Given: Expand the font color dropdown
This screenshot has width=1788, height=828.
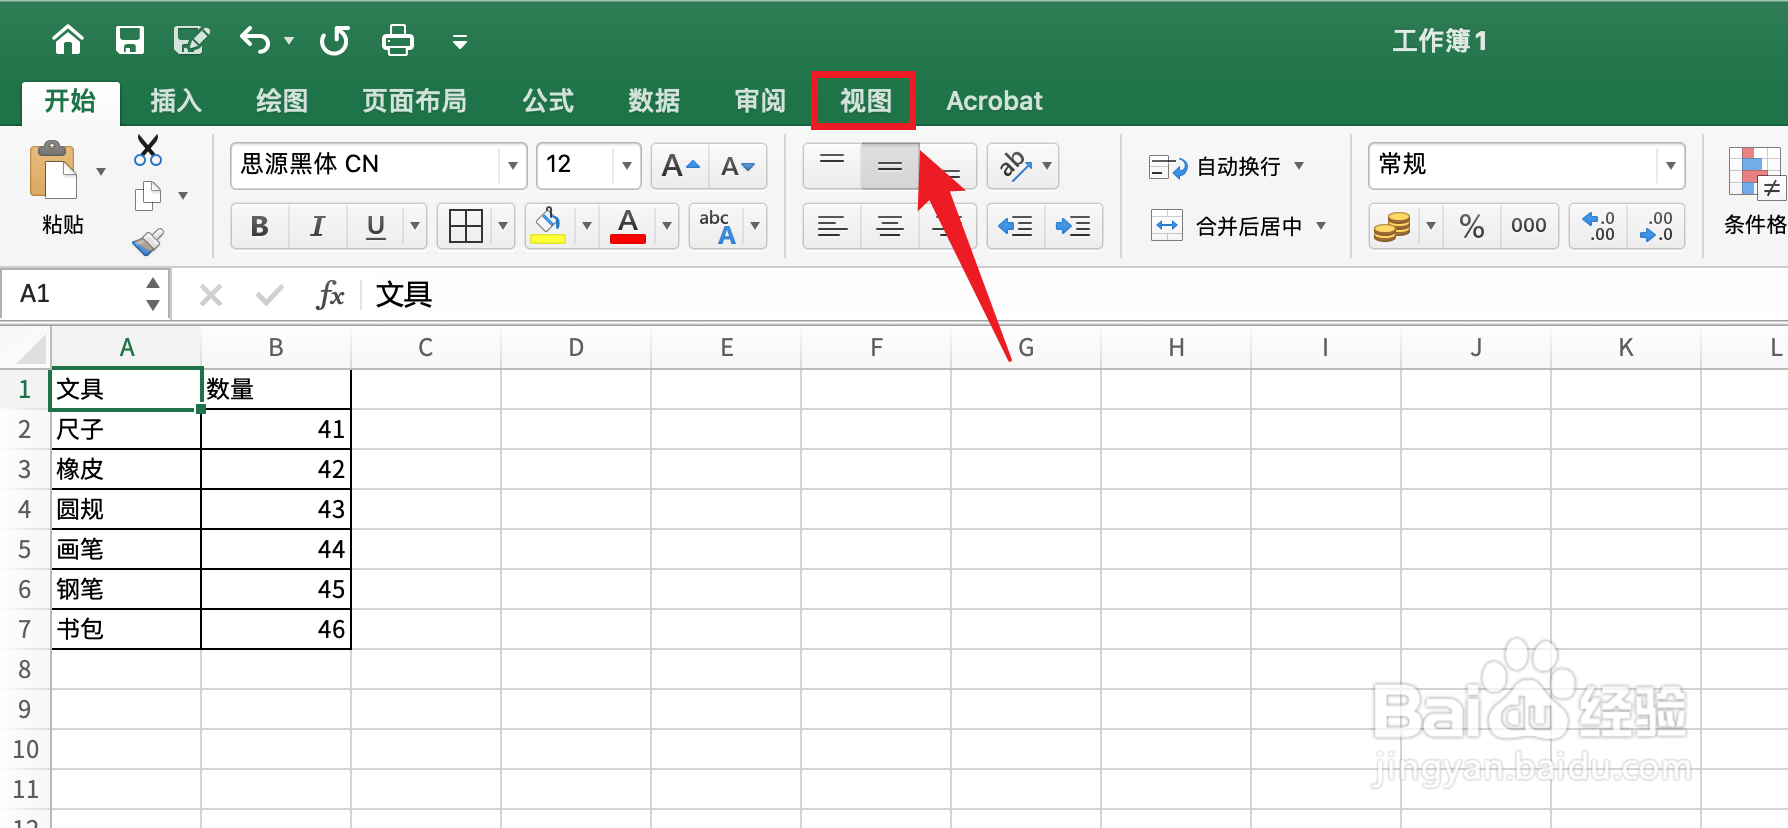Looking at the screenshot, I should [667, 226].
